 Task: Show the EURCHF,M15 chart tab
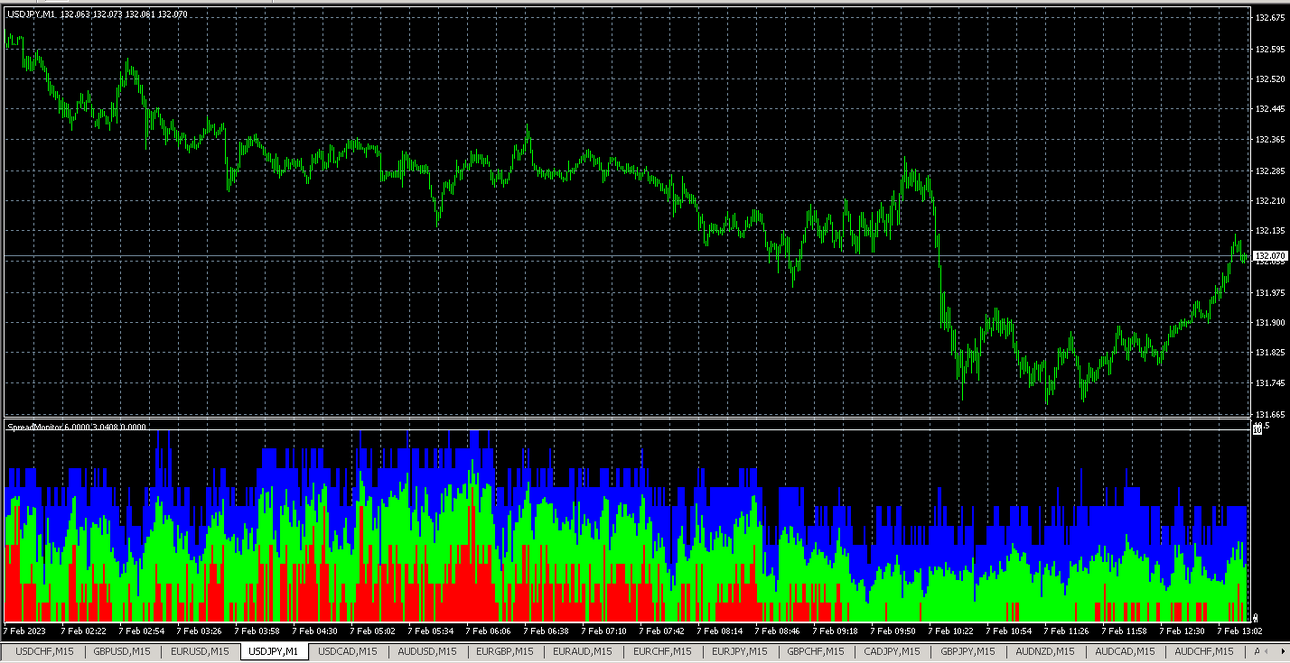pyautogui.click(x=662, y=652)
